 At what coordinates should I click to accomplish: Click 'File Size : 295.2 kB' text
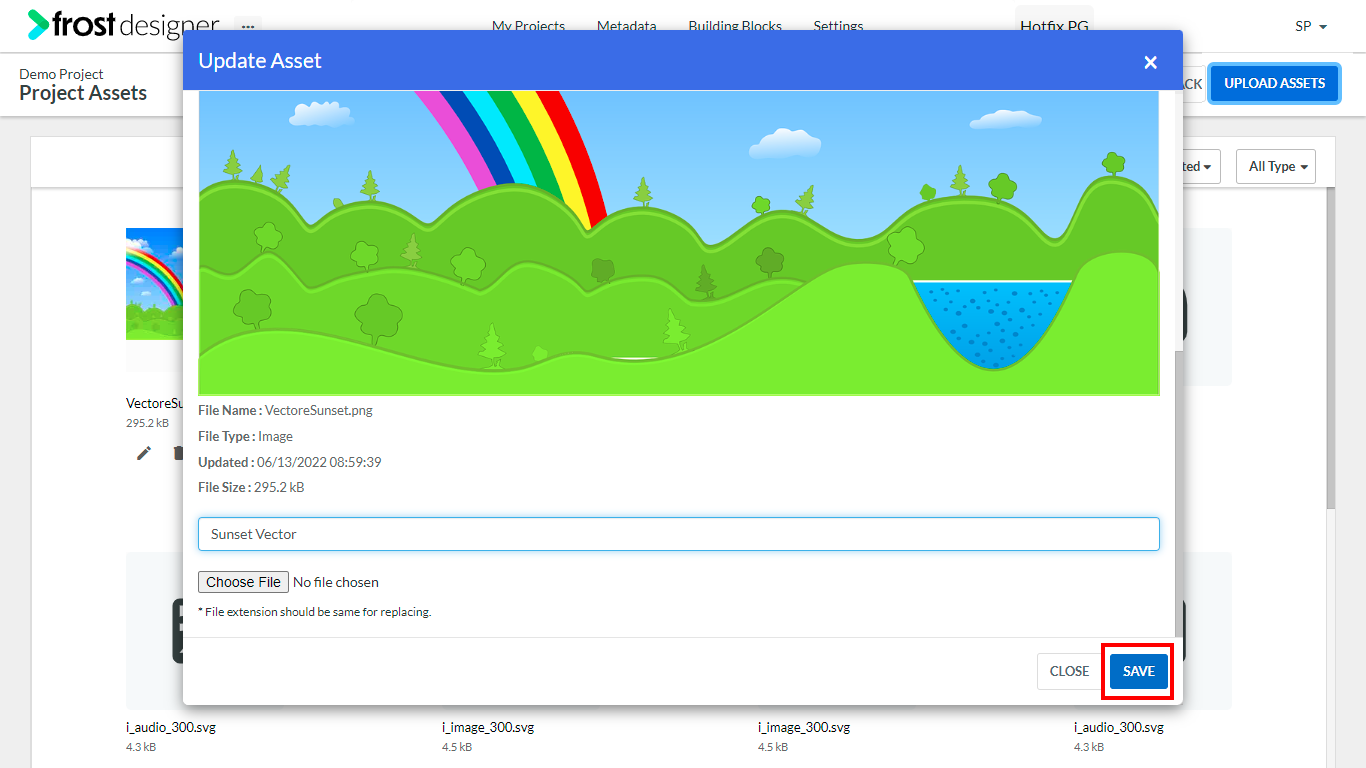[x=251, y=488]
